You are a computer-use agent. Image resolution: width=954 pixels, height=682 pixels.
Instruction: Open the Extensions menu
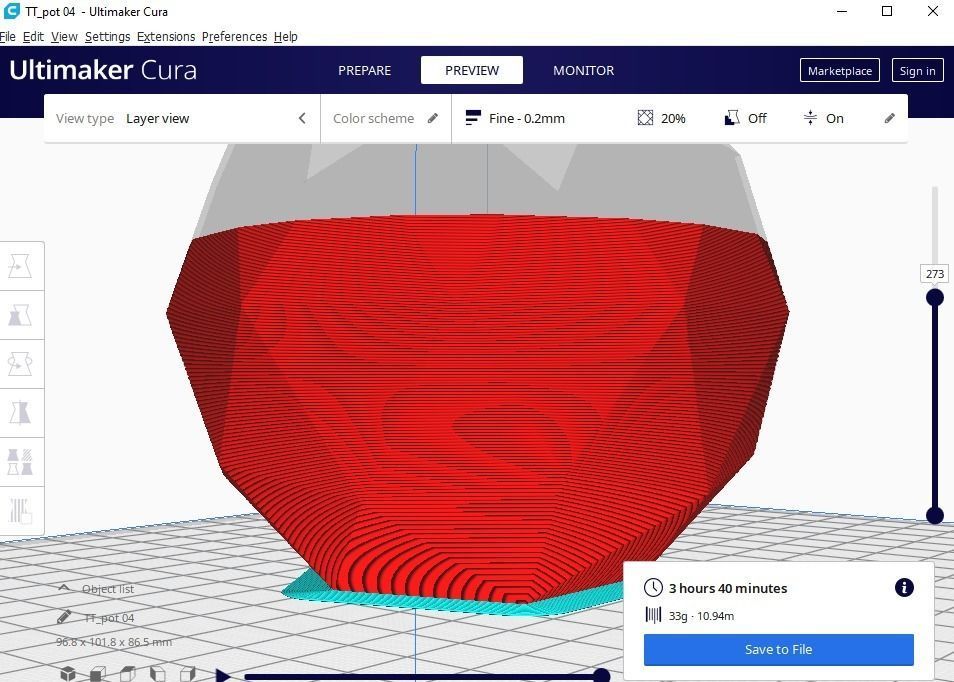(165, 37)
